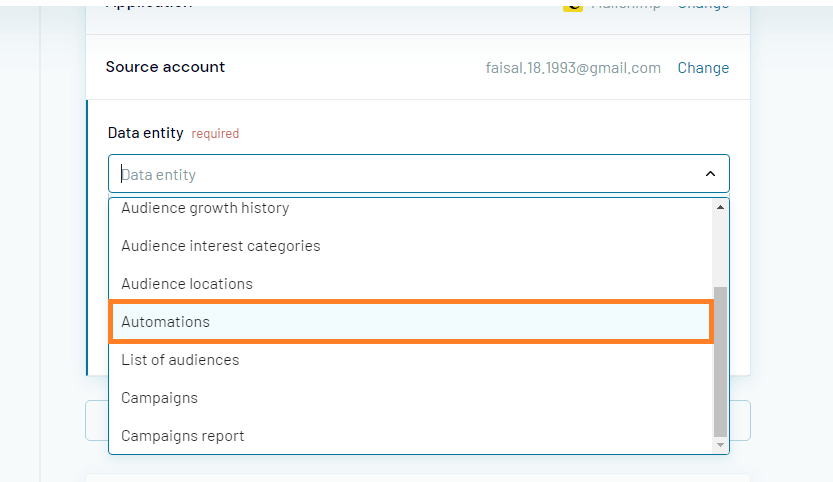Viewport: 833px width, 482px height.
Task: Click the Mailchimp application name text
Action: coord(627,6)
